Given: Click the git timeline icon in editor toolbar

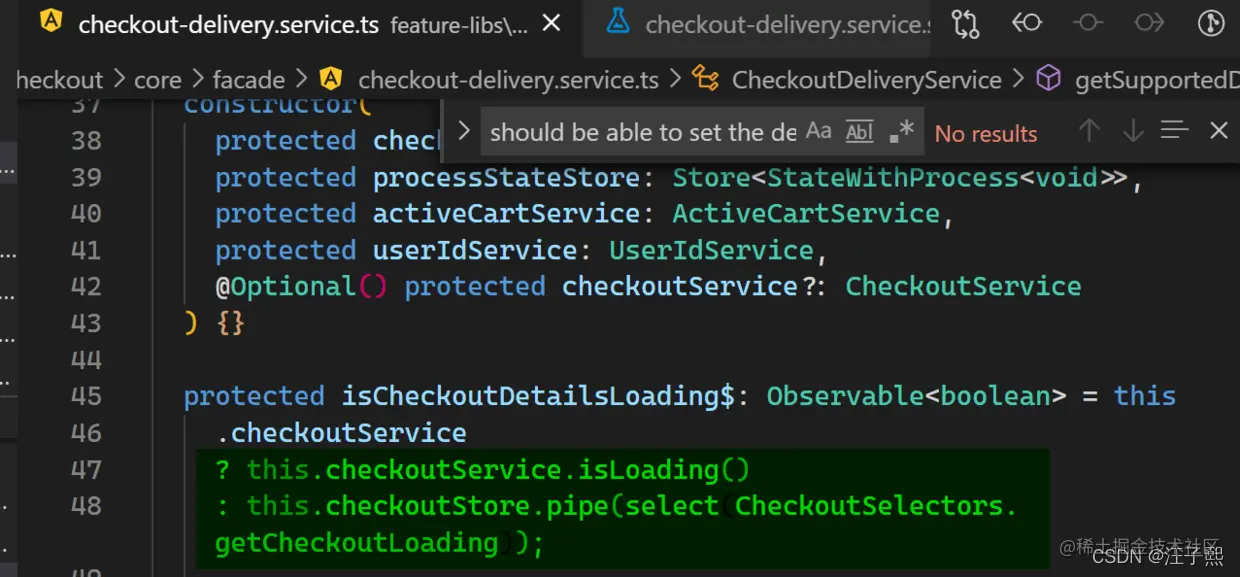Looking at the screenshot, I should click(x=1210, y=24).
